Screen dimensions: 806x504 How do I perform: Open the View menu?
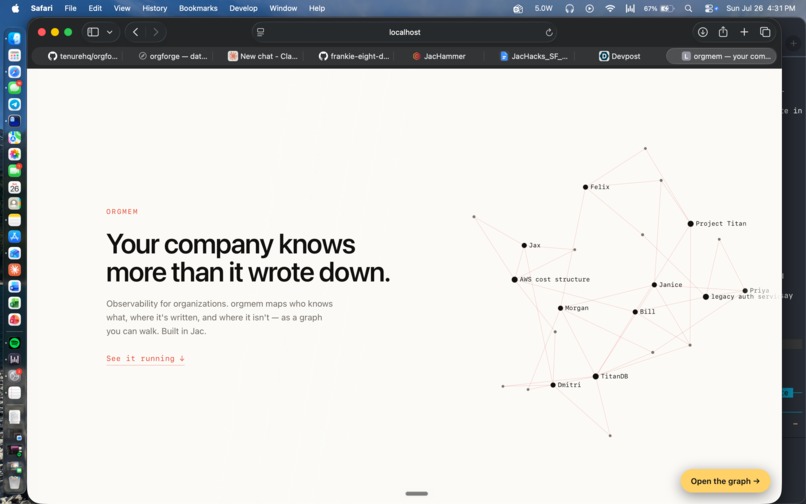(122, 8)
